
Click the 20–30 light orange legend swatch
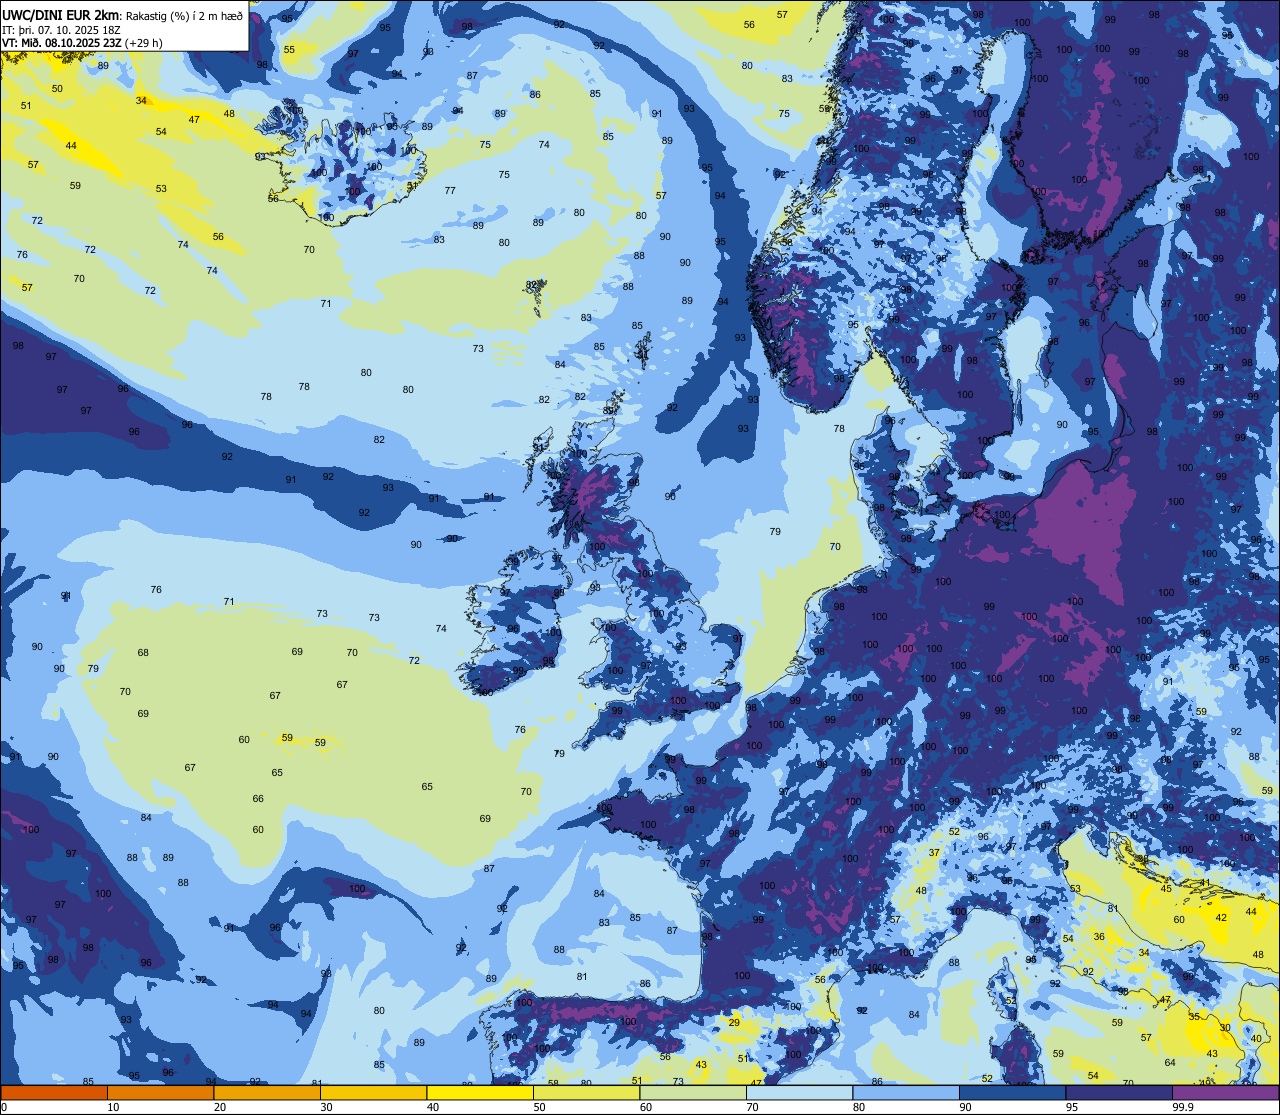tap(267, 1092)
